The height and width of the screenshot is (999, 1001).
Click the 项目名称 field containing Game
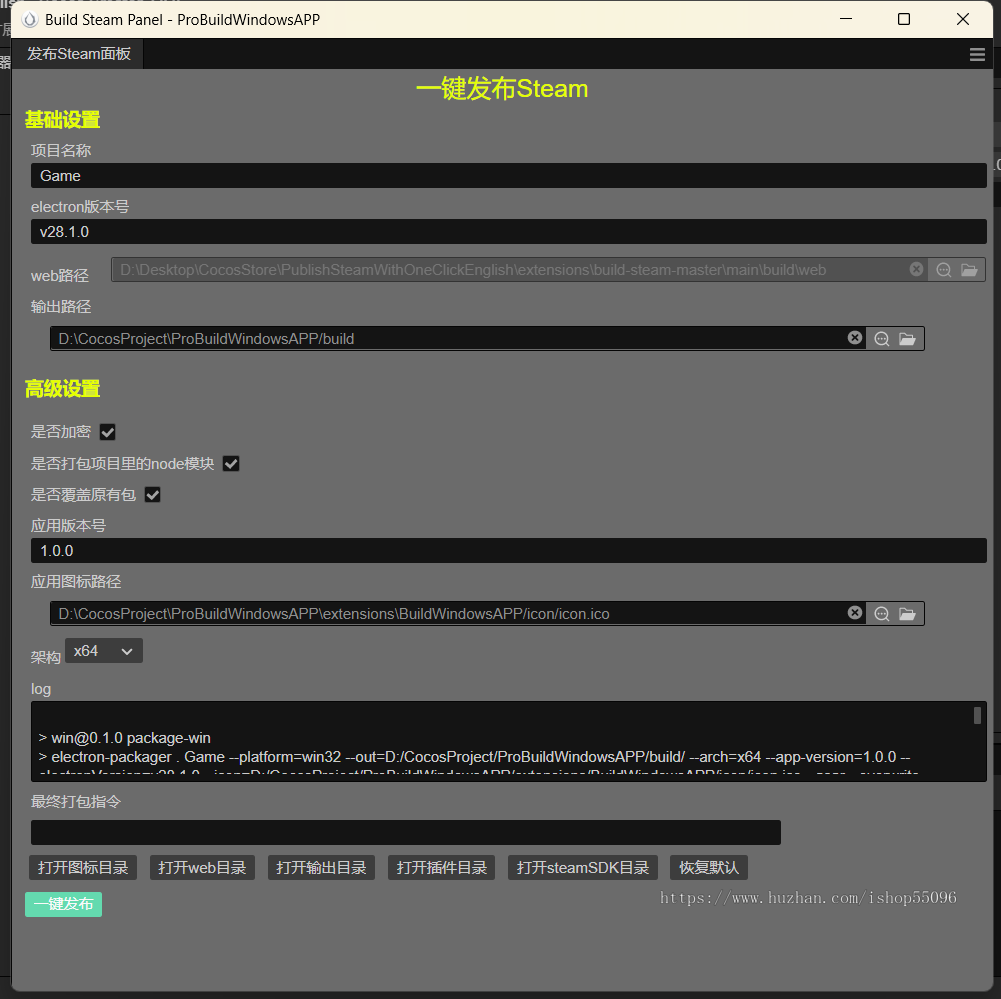click(x=509, y=176)
